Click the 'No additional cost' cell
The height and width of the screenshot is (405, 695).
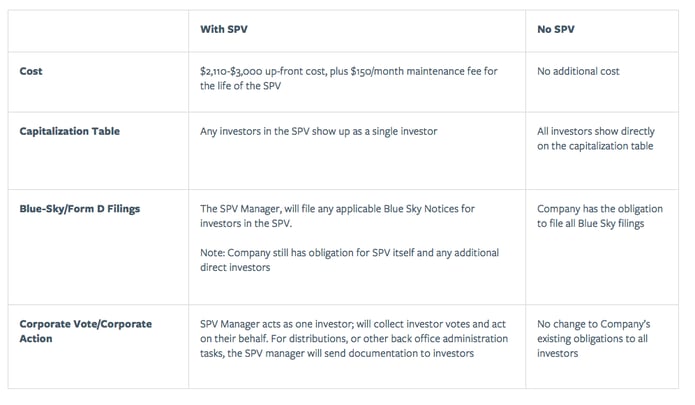pos(578,71)
